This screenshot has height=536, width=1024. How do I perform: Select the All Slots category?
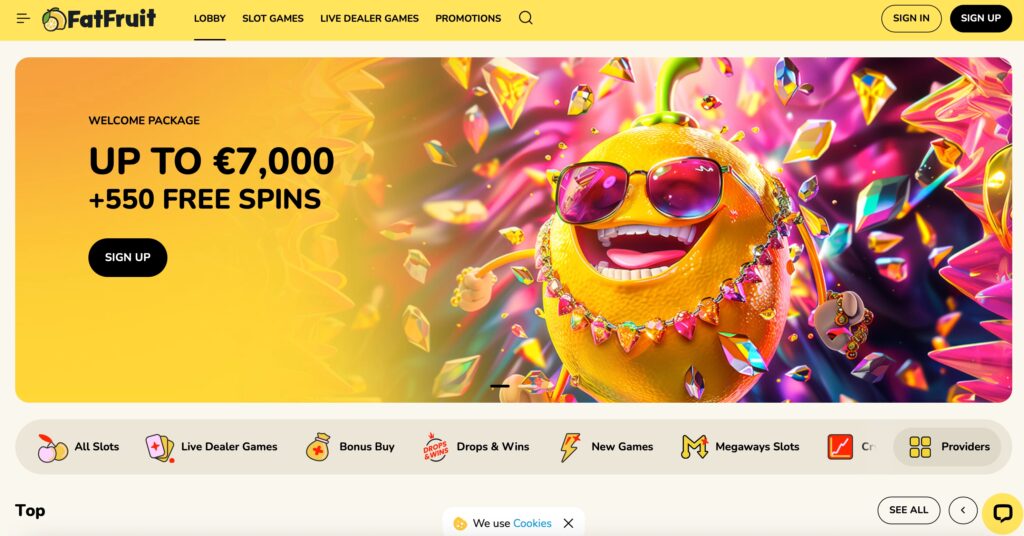point(78,447)
